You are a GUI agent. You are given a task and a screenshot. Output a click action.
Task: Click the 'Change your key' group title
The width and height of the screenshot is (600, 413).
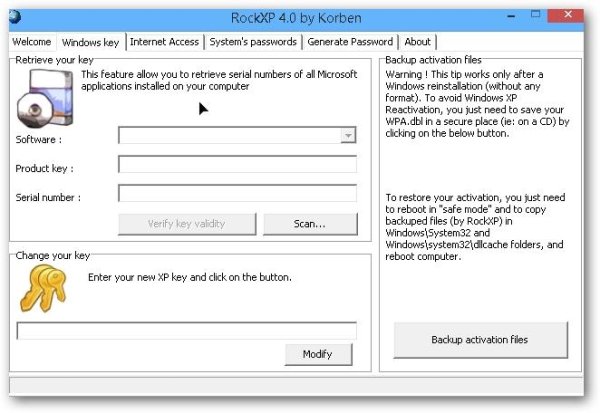tap(53, 256)
